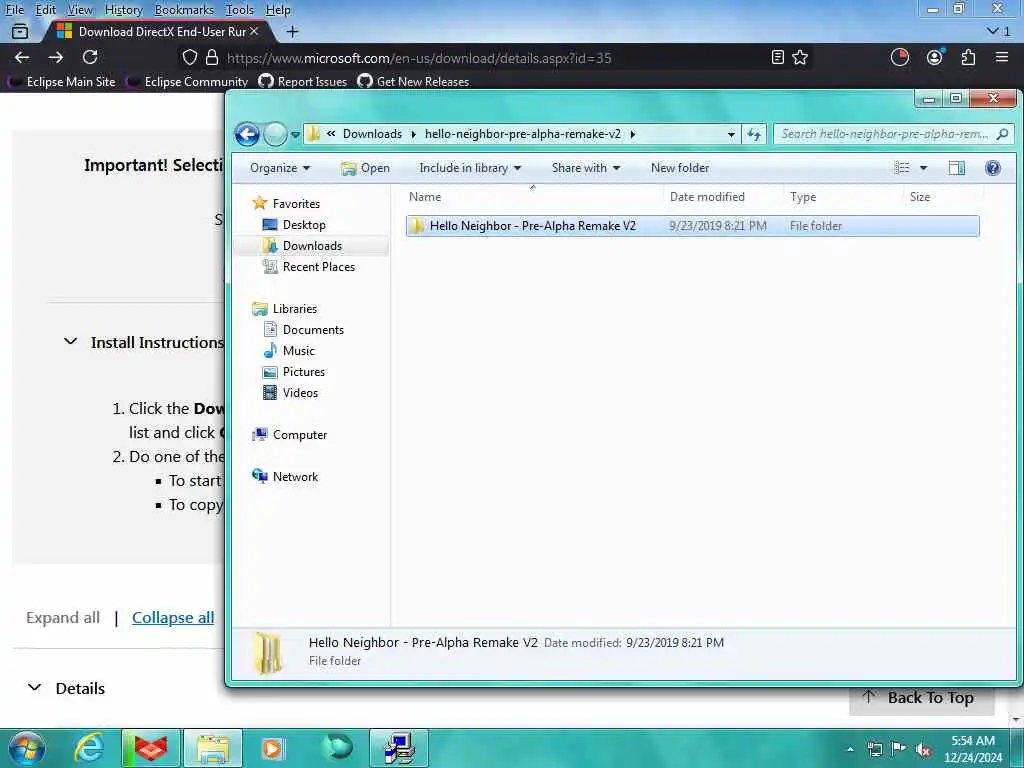Close the DirectX End-User Runtime browser tab
This screenshot has height=768, width=1024.
click(254, 31)
